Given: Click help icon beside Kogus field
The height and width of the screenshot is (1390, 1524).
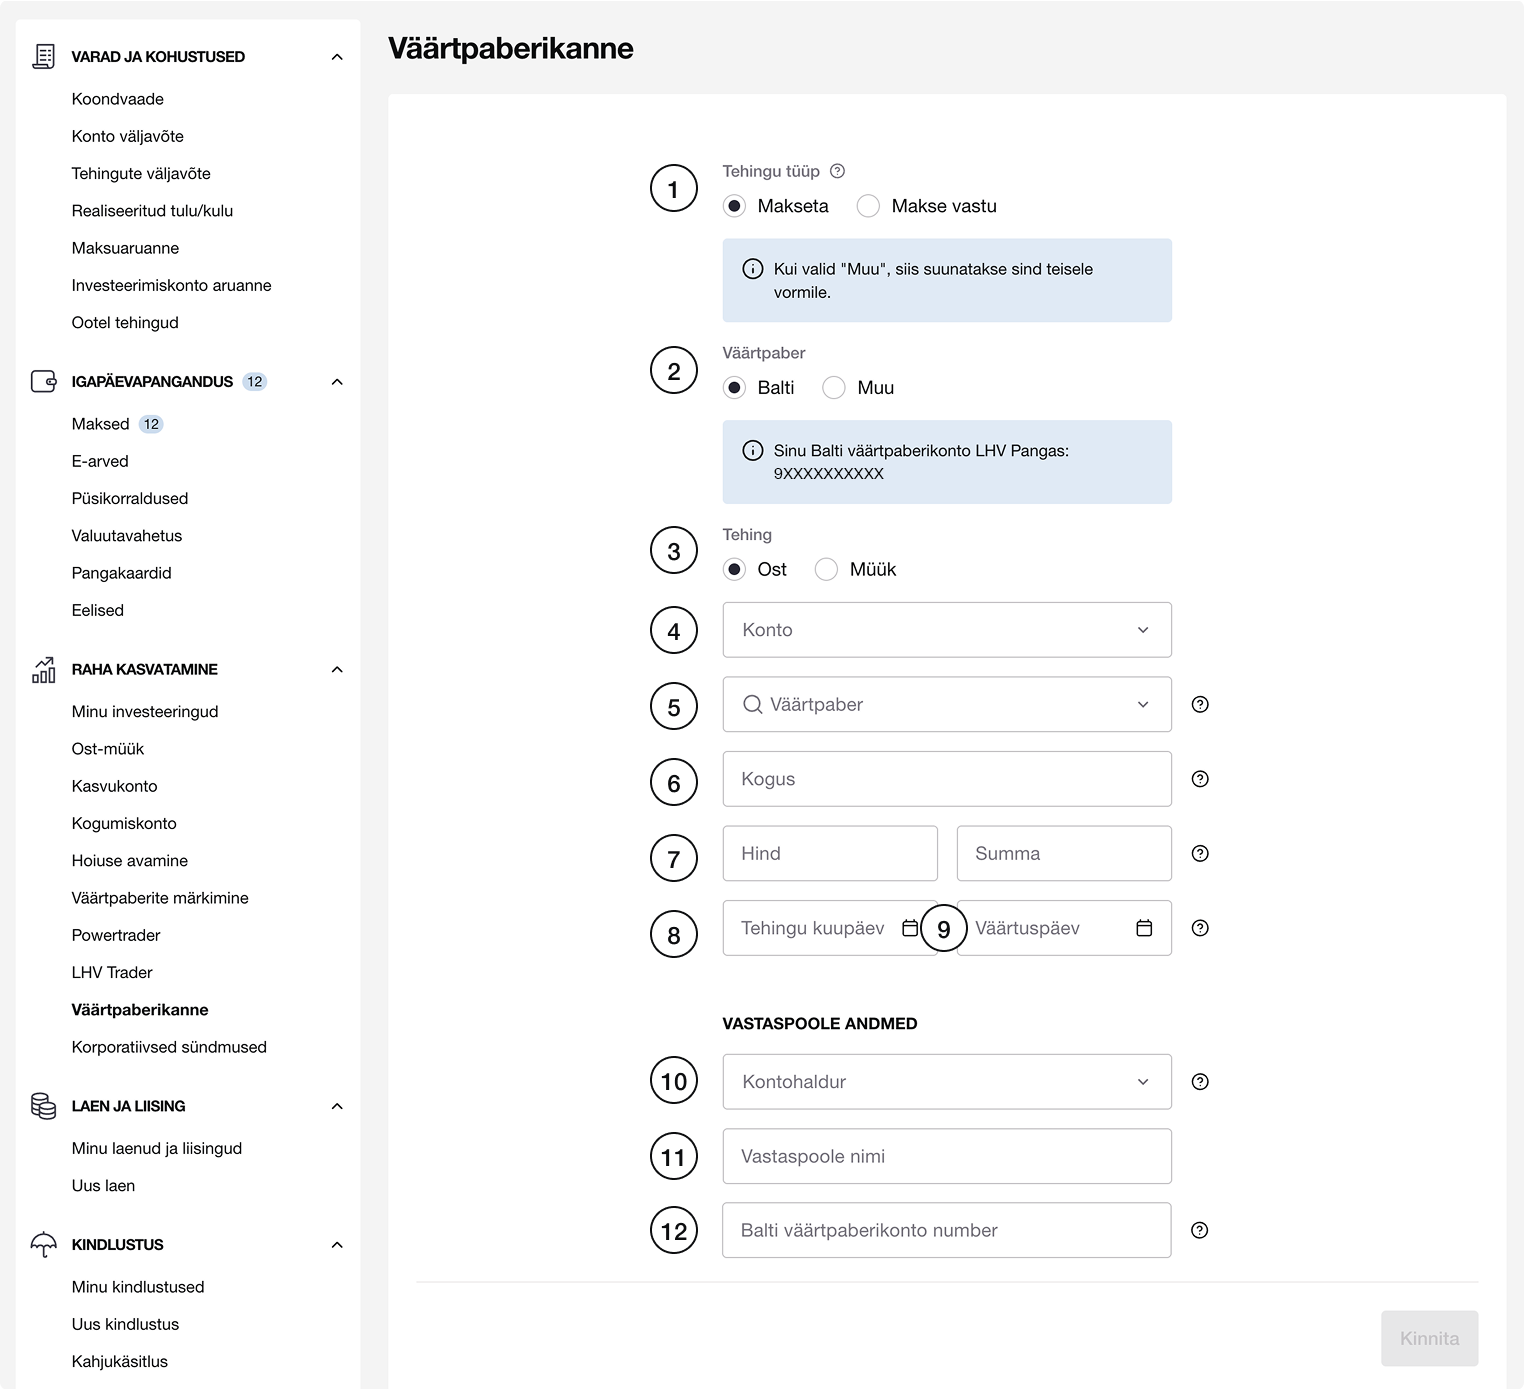Looking at the screenshot, I should tap(1200, 779).
